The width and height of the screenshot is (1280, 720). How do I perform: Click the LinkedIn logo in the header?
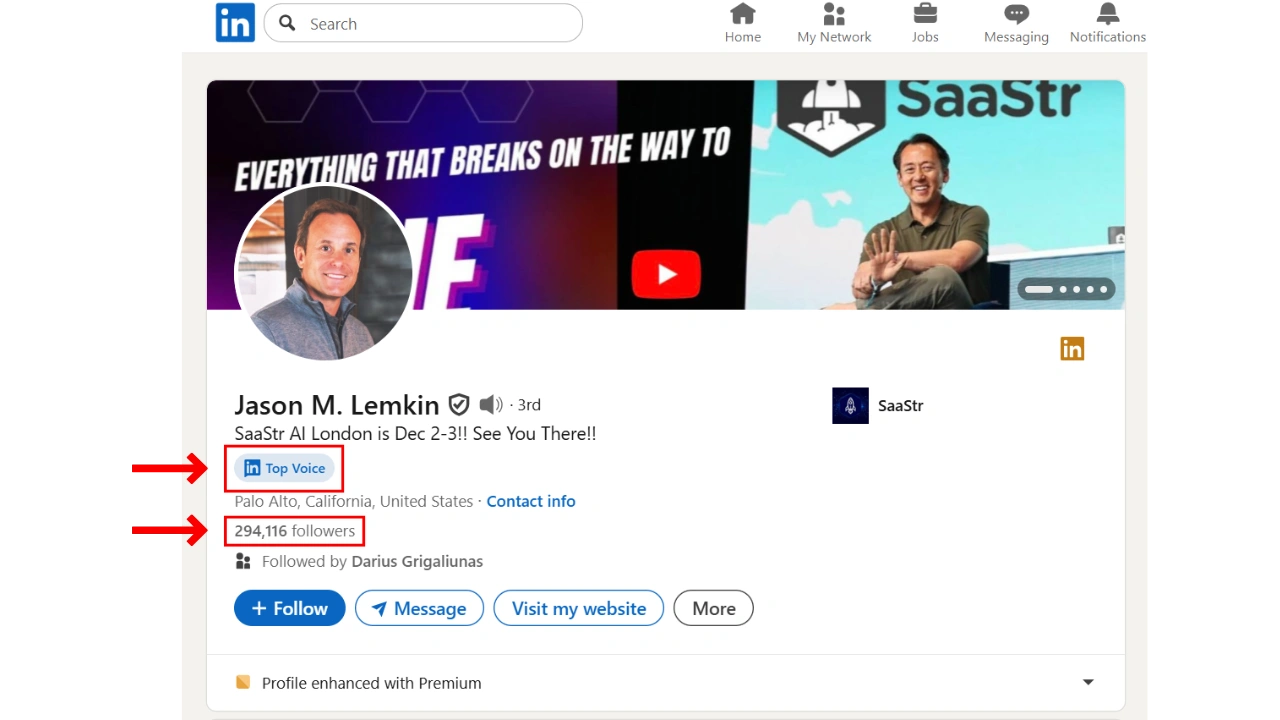coord(235,23)
